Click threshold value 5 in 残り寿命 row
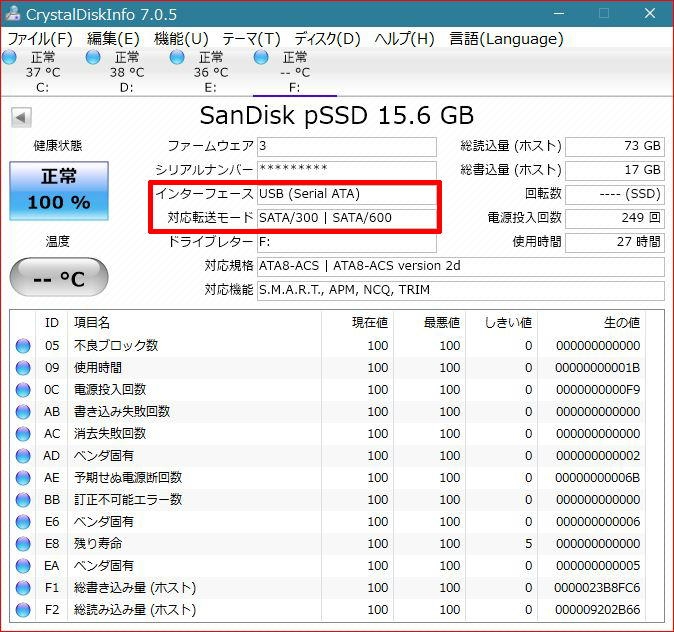Viewport: 674px width, 632px height. click(528, 543)
